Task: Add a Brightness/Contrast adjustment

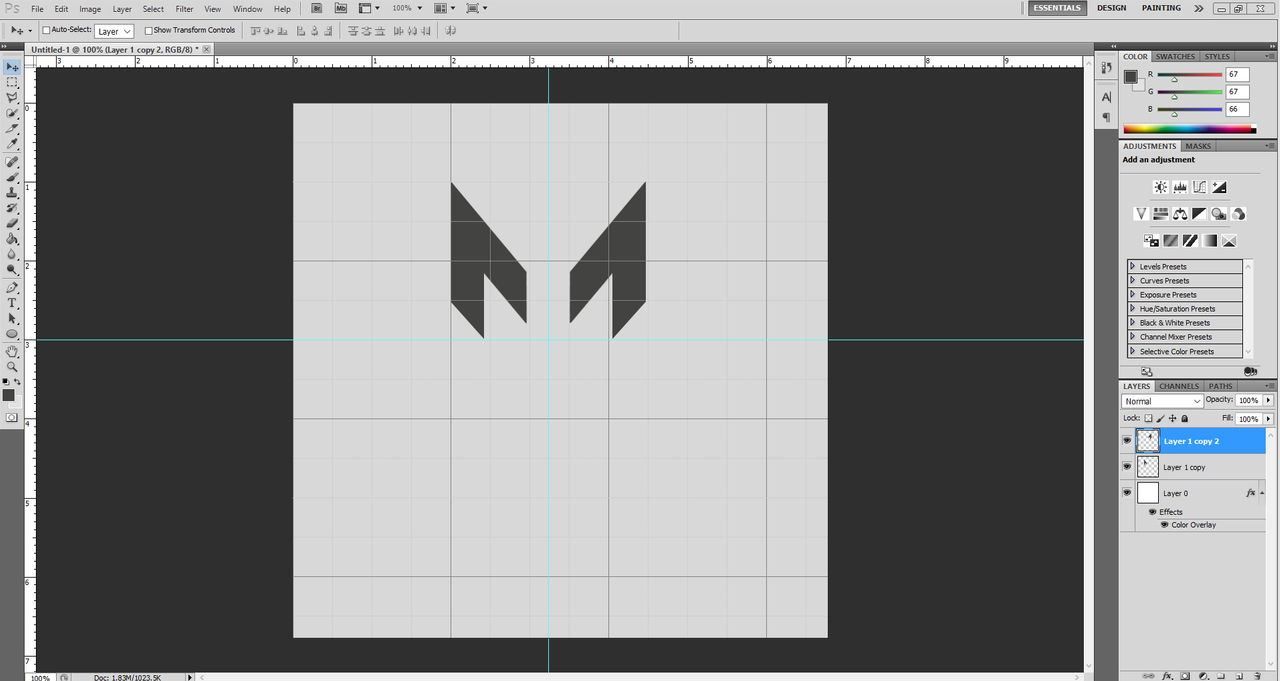Action: 1160,187
